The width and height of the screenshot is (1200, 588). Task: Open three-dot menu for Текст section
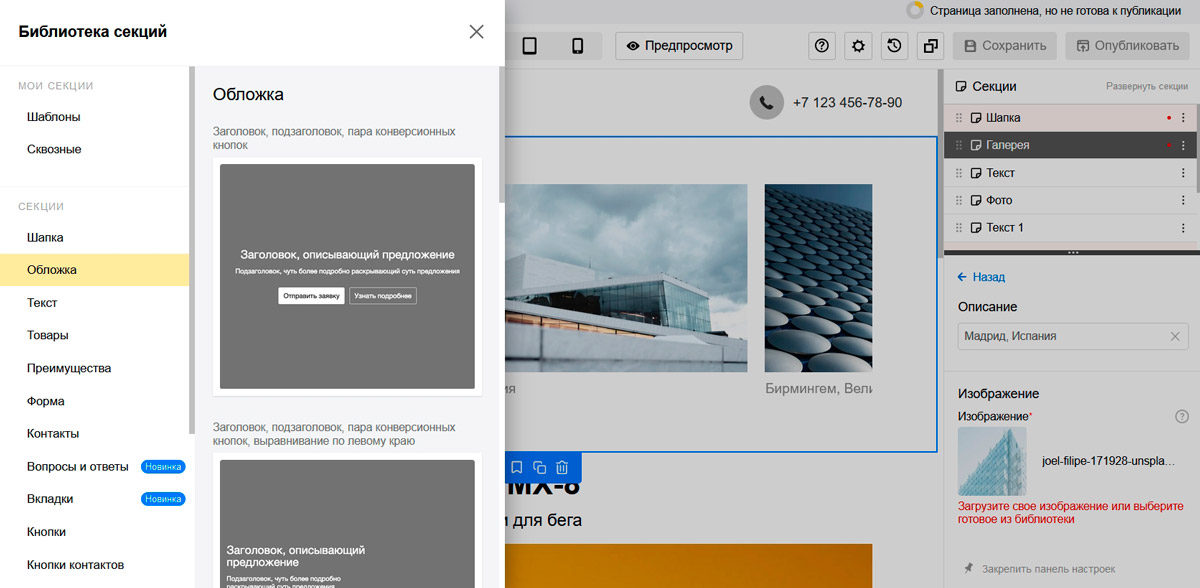[1183, 173]
